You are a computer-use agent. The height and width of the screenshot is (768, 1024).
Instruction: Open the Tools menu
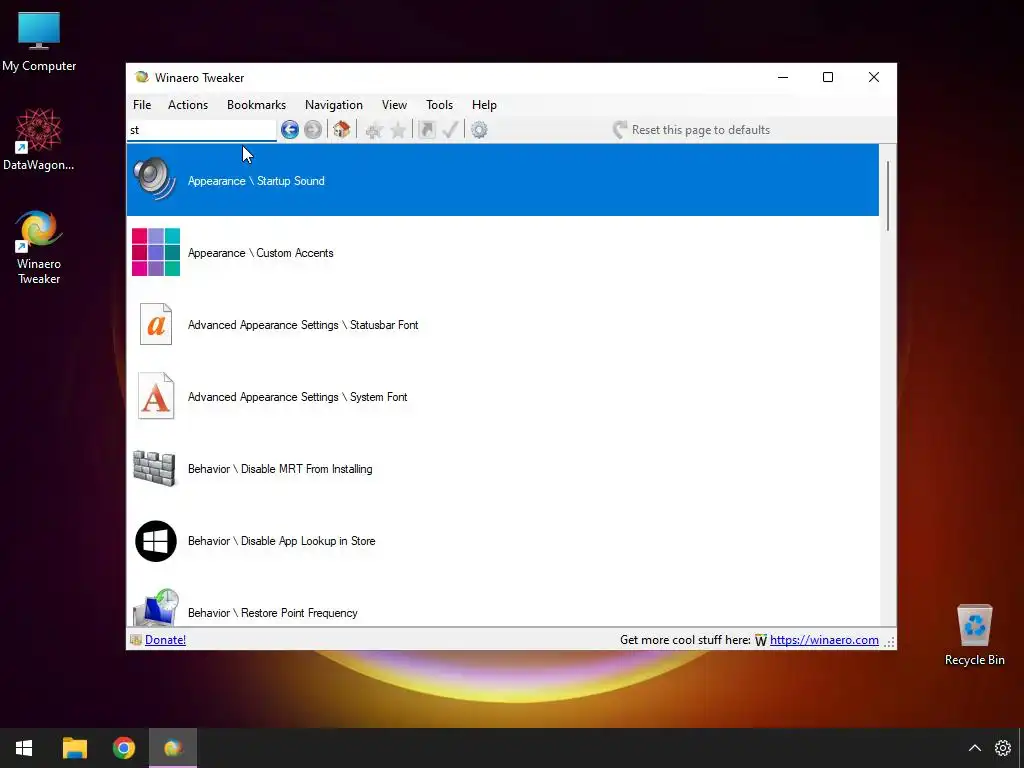coord(440,104)
